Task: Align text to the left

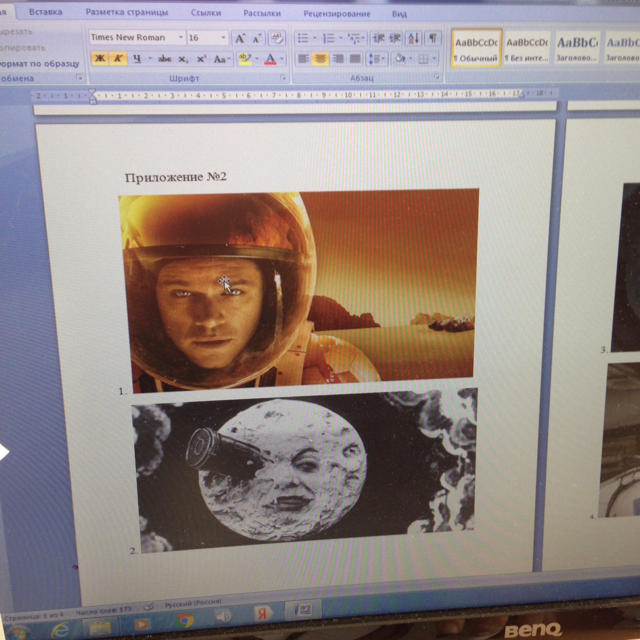Action: point(303,59)
